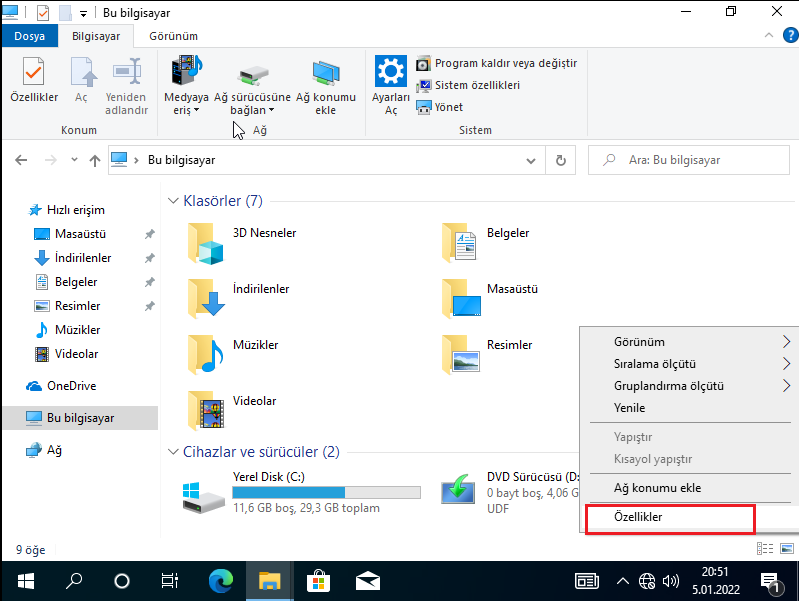Collapse the ribbon with the chevron

coord(768,35)
